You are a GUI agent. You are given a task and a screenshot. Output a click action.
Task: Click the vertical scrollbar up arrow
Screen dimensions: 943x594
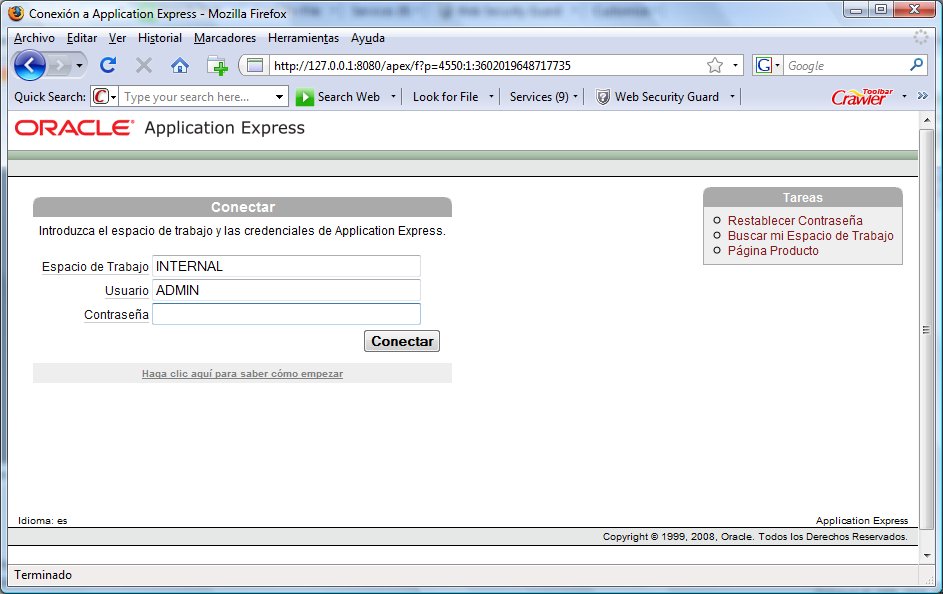click(927, 120)
